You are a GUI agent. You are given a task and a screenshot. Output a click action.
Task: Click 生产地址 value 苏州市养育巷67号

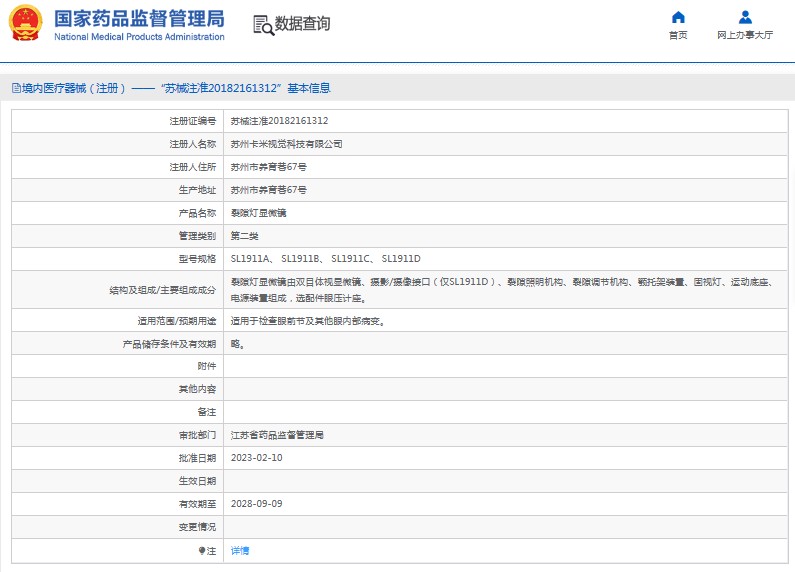click(269, 190)
